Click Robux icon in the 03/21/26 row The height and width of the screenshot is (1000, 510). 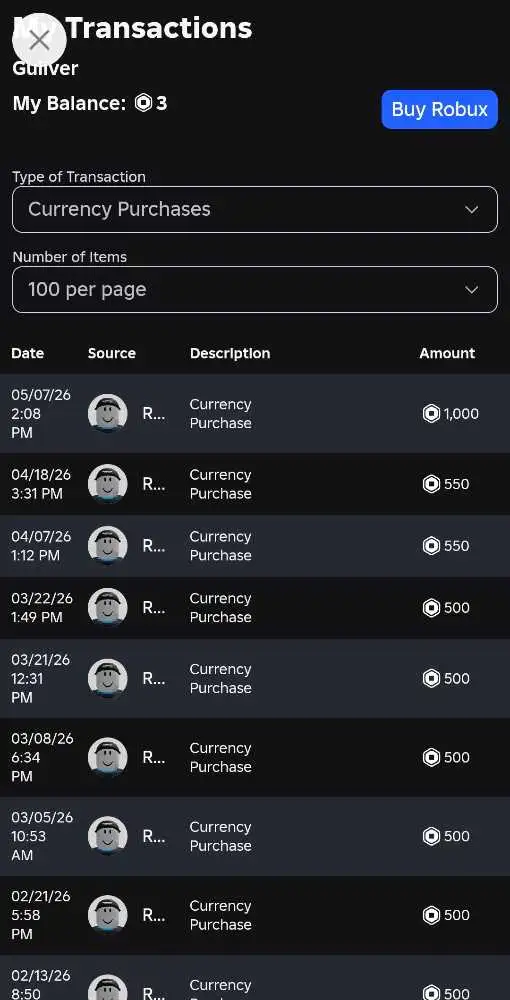pos(432,679)
